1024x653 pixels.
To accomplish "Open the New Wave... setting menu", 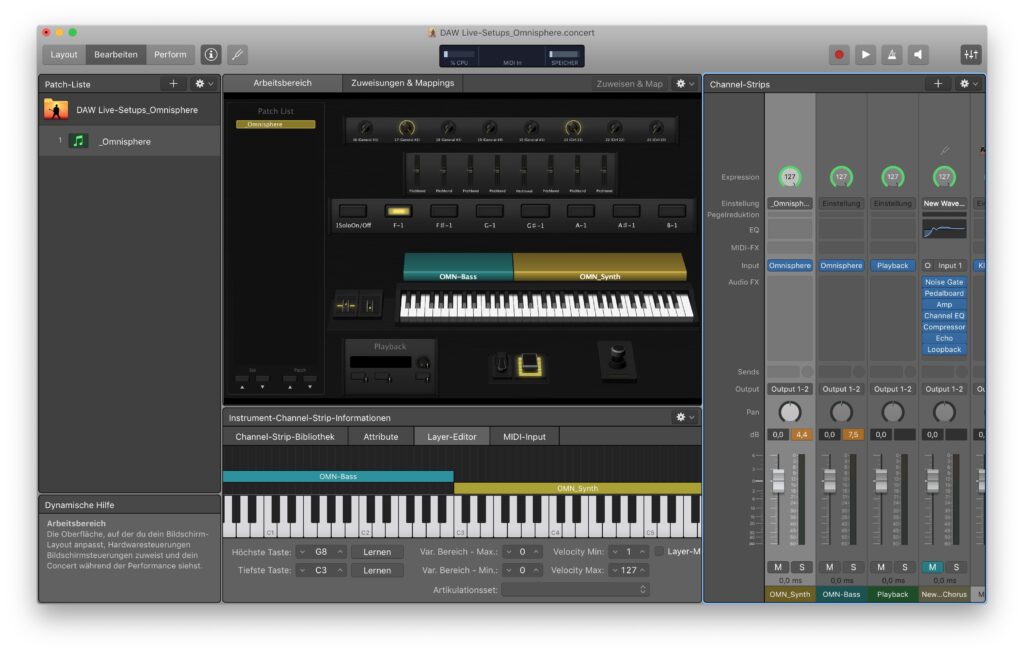I will (x=944, y=203).
